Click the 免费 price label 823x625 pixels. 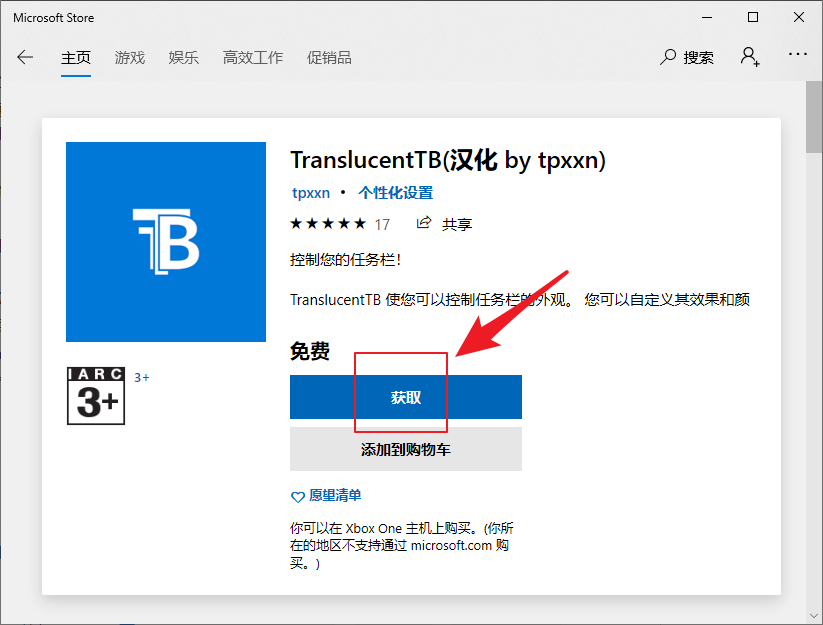[x=310, y=351]
